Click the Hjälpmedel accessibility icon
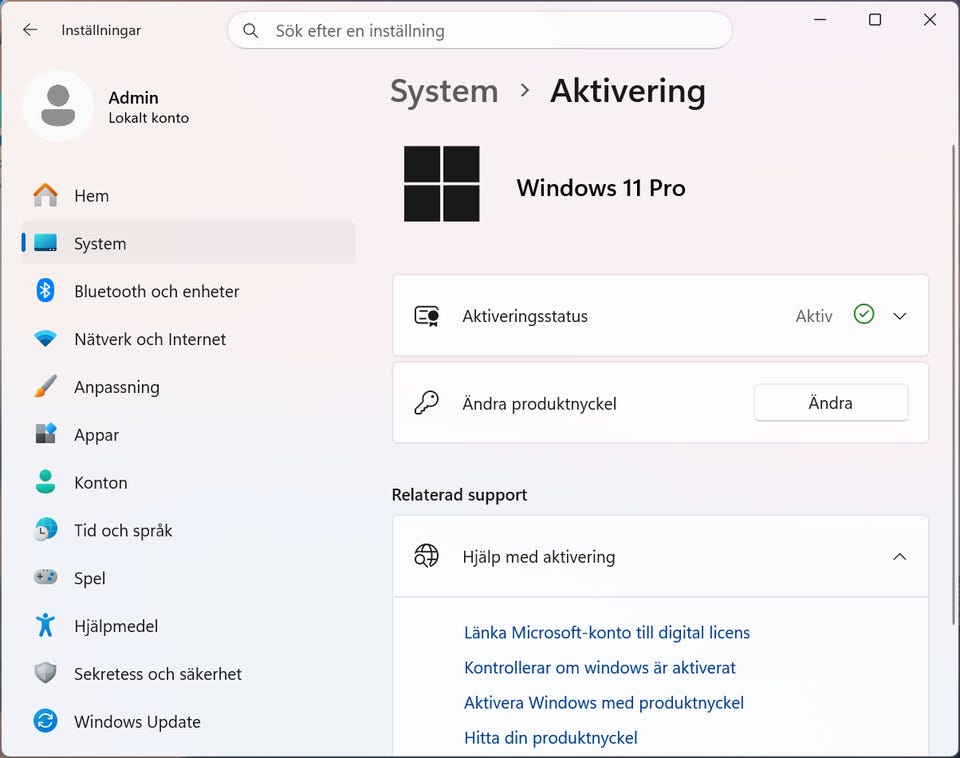The width and height of the screenshot is (960, 758). [x=45, y=625]
